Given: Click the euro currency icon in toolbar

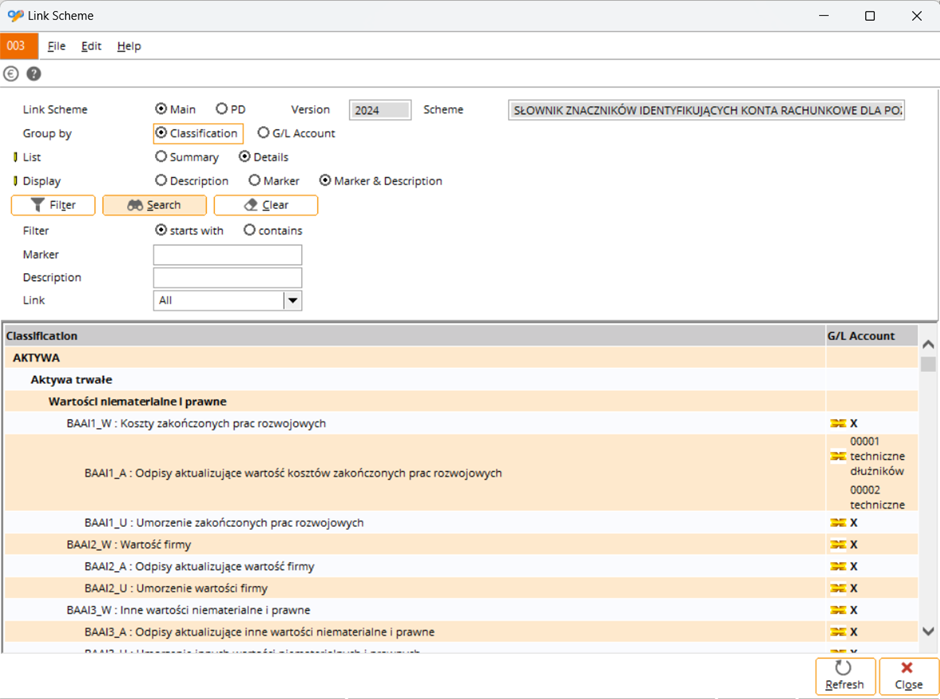Looking at the screenshot, I should point(12,74).
